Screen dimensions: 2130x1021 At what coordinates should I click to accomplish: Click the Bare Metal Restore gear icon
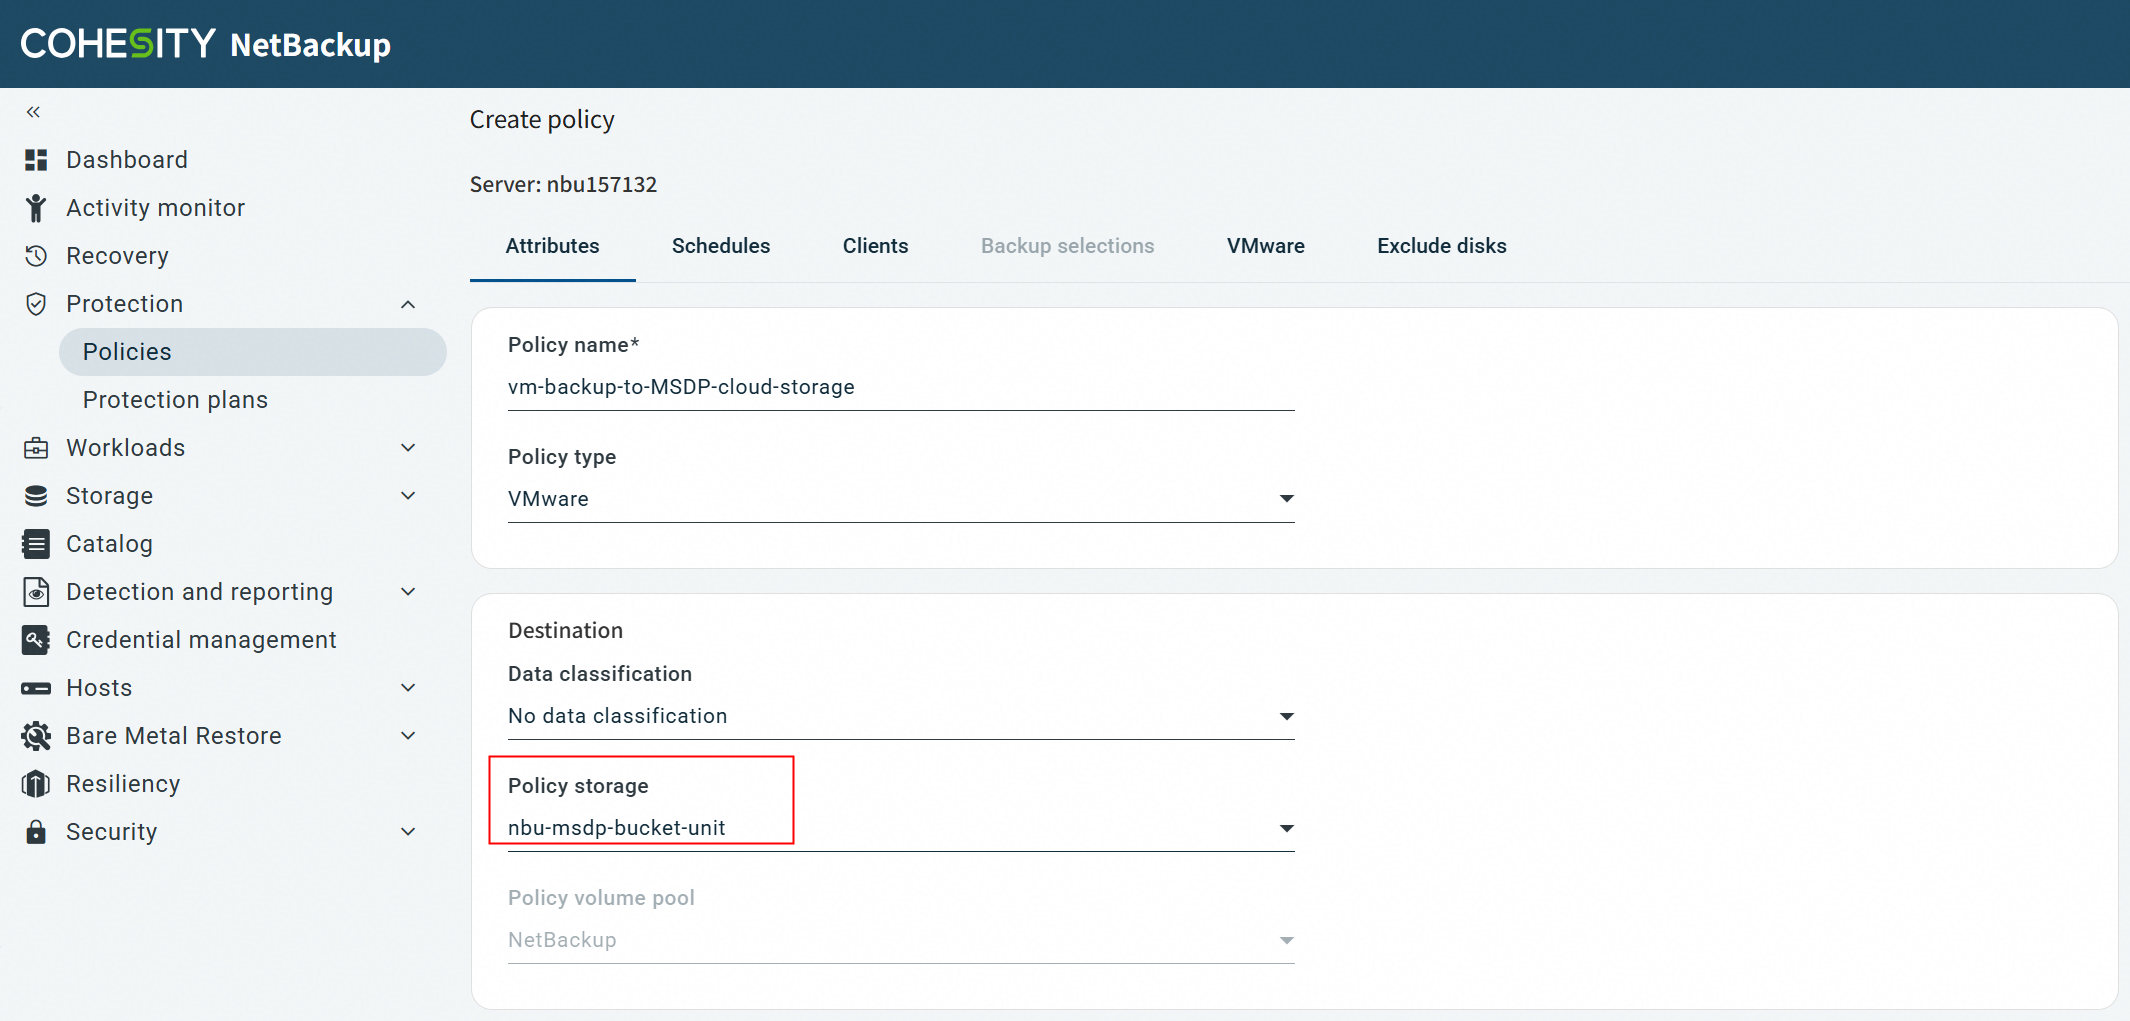[x=36, y=736]
